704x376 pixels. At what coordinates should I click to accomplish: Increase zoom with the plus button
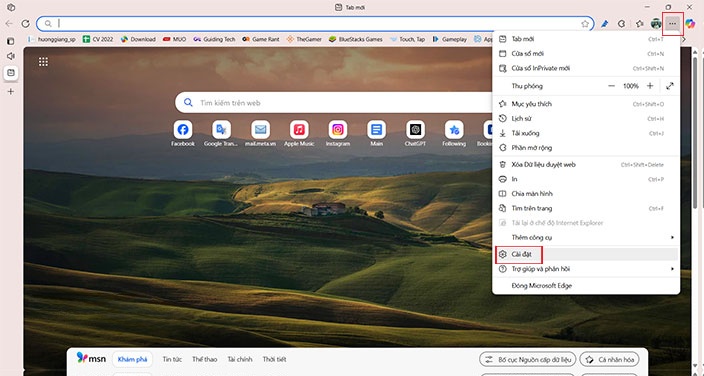click(x=650, y=86)
